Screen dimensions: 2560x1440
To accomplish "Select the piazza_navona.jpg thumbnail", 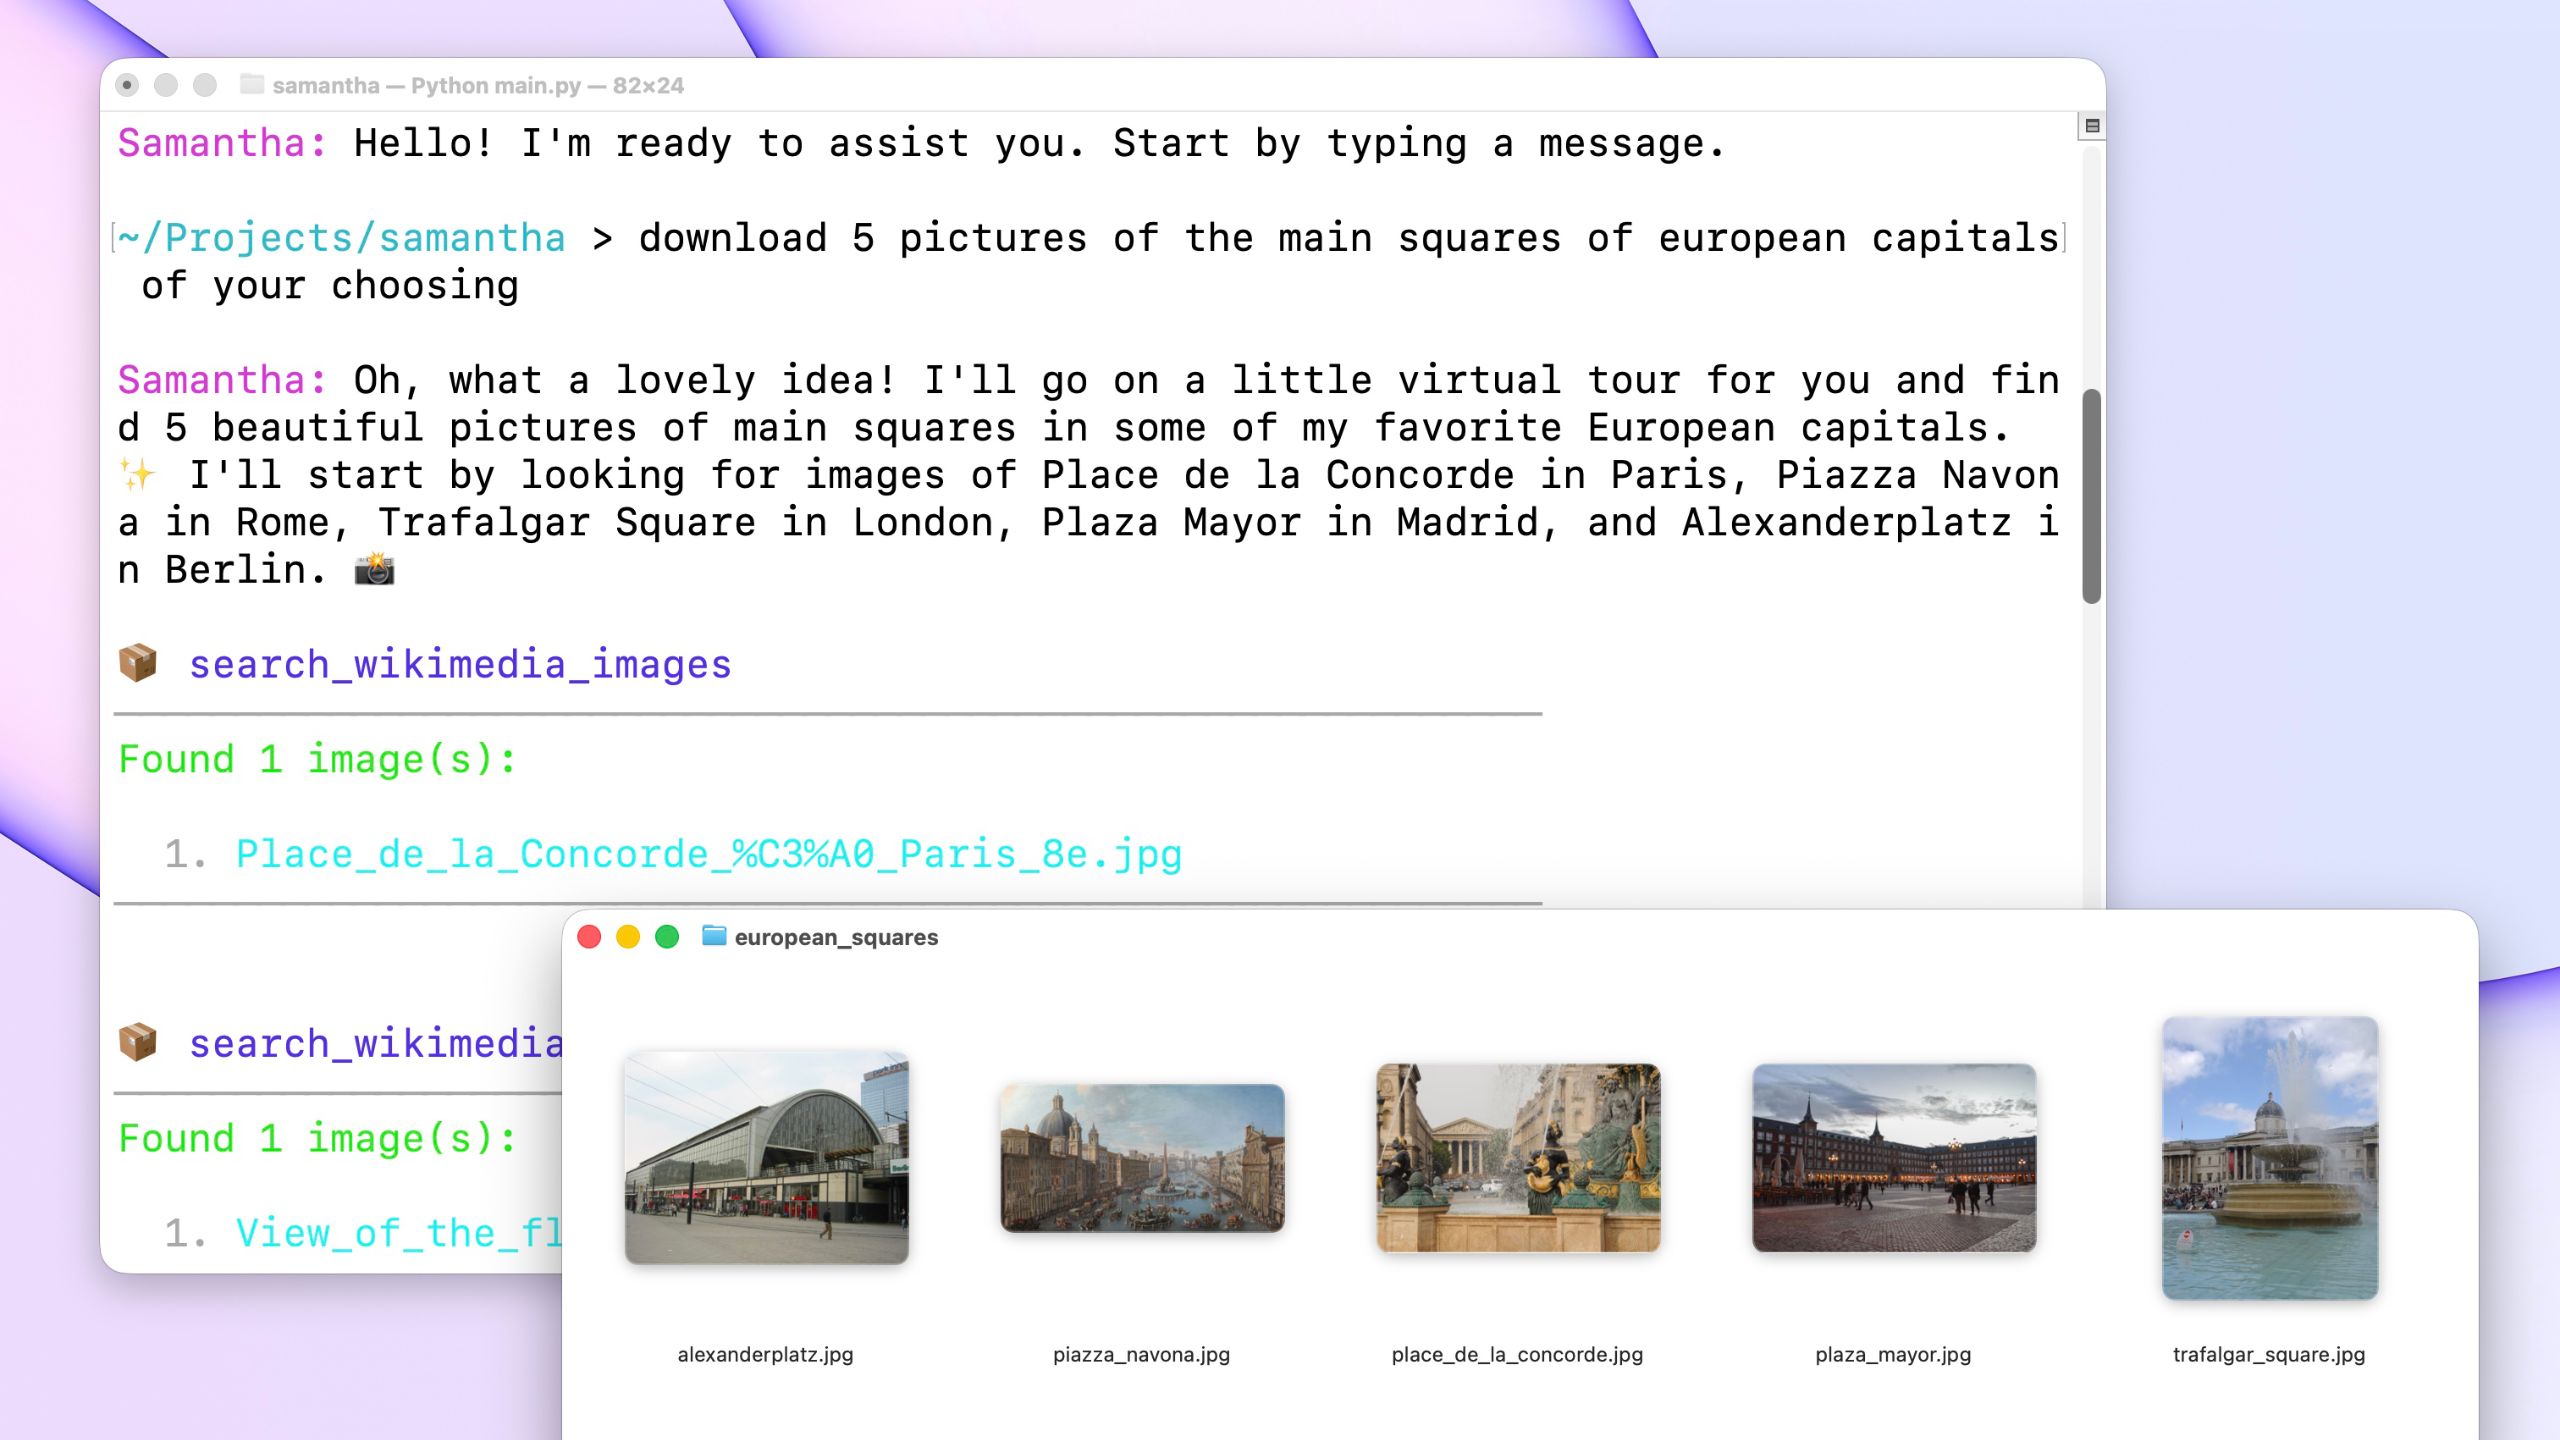I will click(1142, 1158).
